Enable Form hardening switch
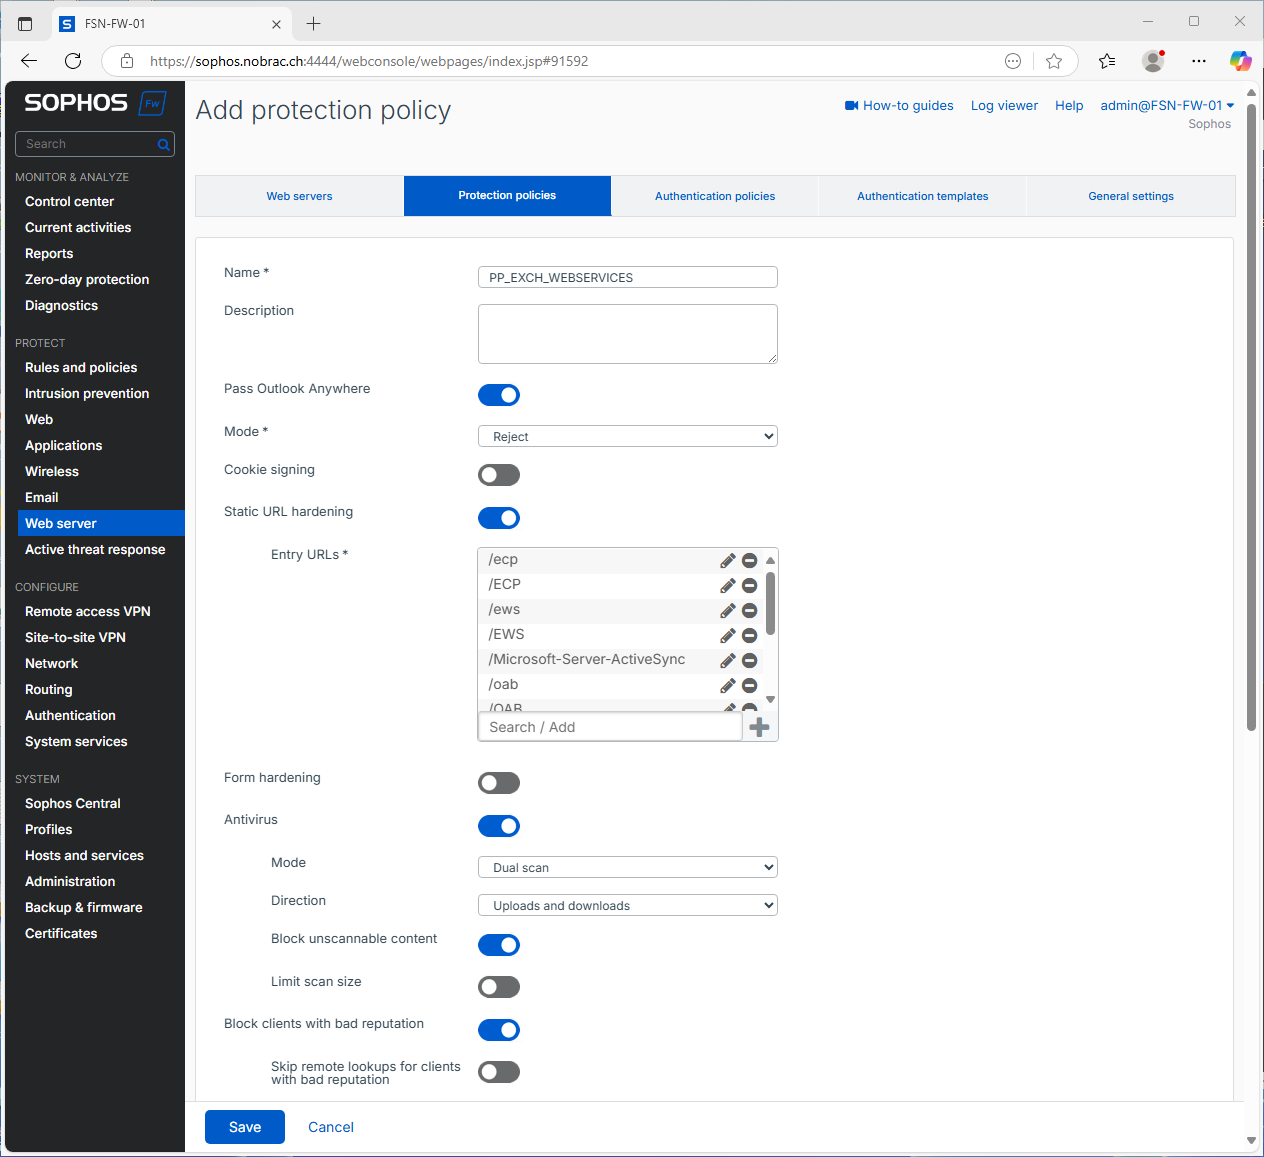 pos(499,783)
